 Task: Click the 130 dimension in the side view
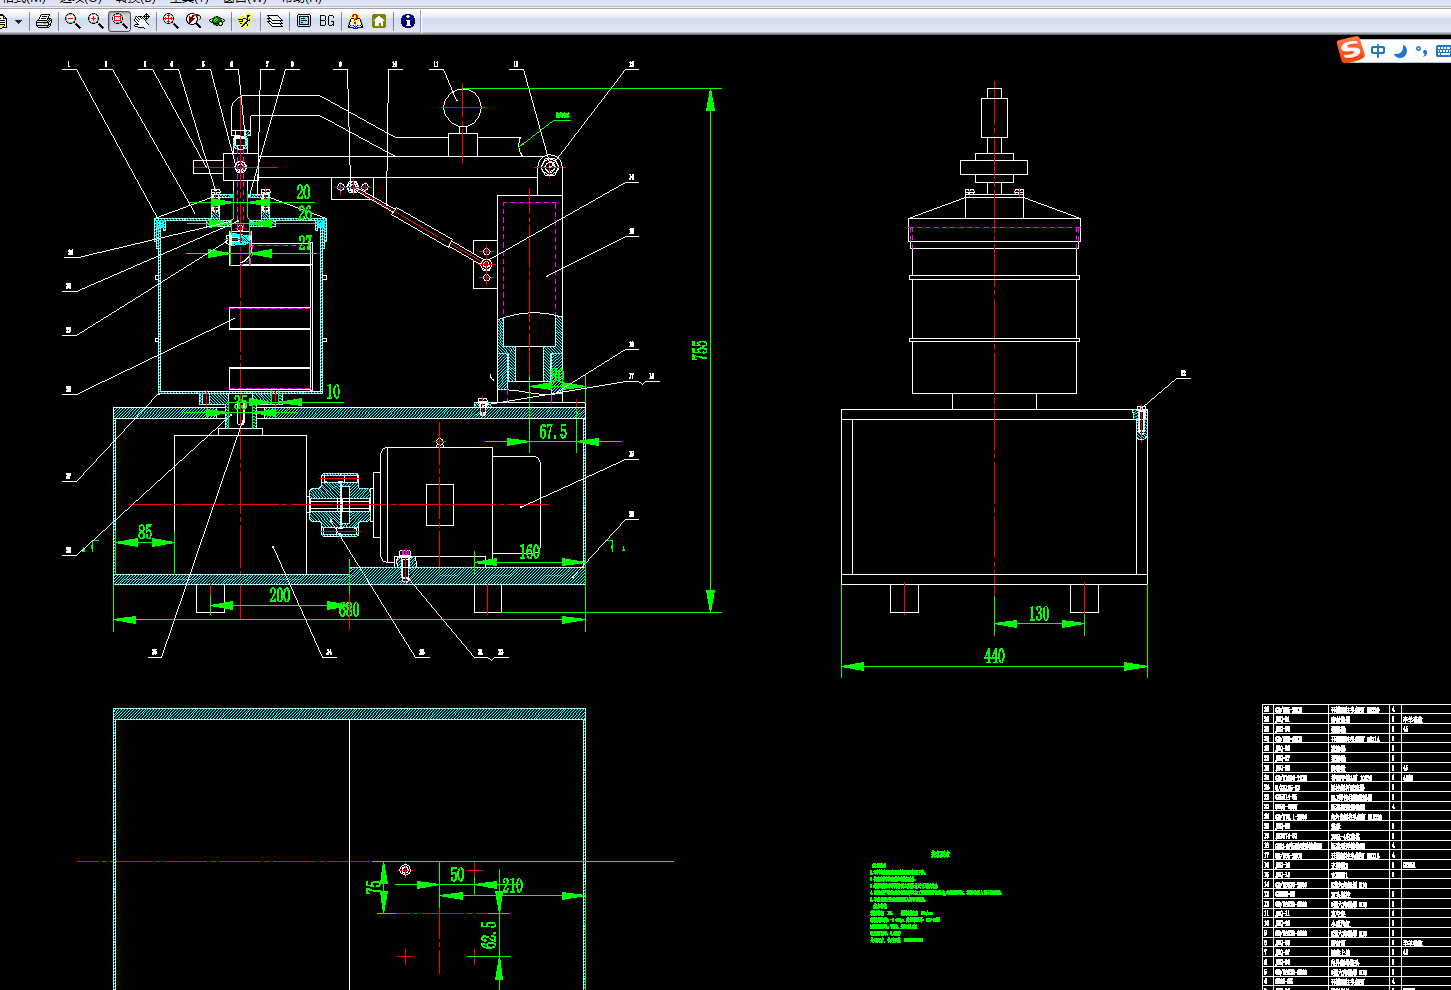[x=1039, y=614]
